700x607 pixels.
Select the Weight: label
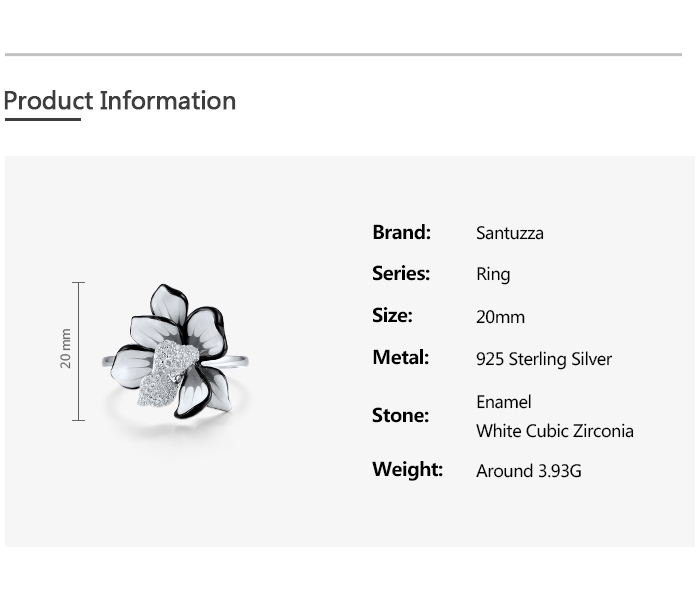tap(407, 469)
